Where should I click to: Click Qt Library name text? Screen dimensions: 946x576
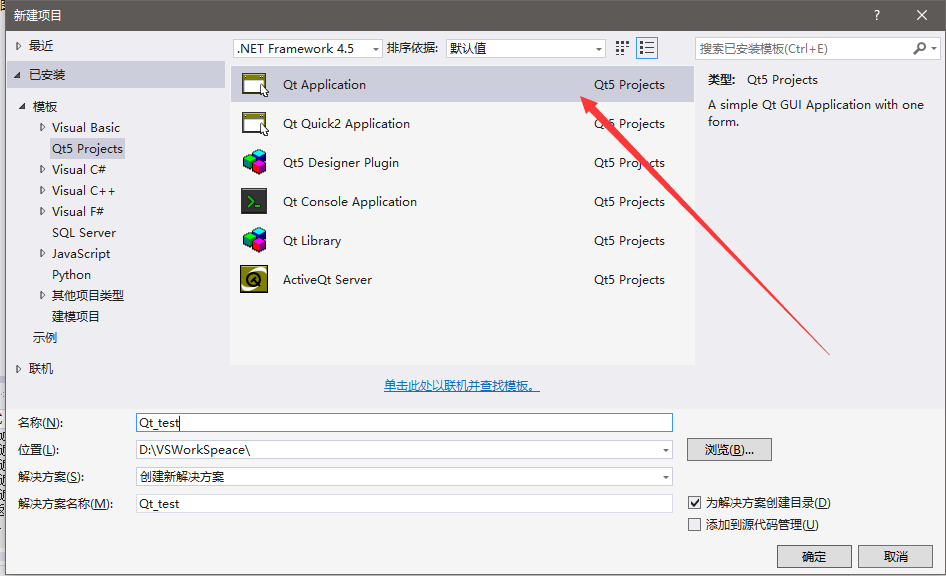(x=312, y=241)
